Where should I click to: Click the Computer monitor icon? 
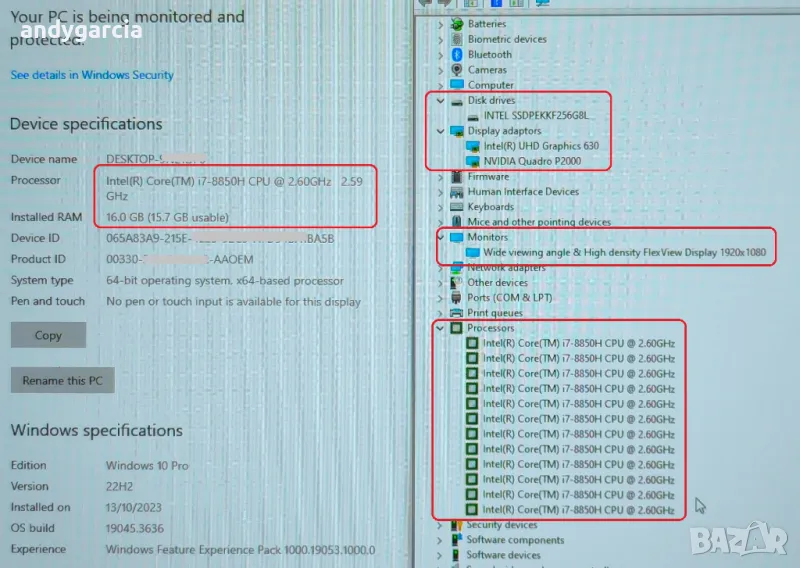(x=457, y=84)
